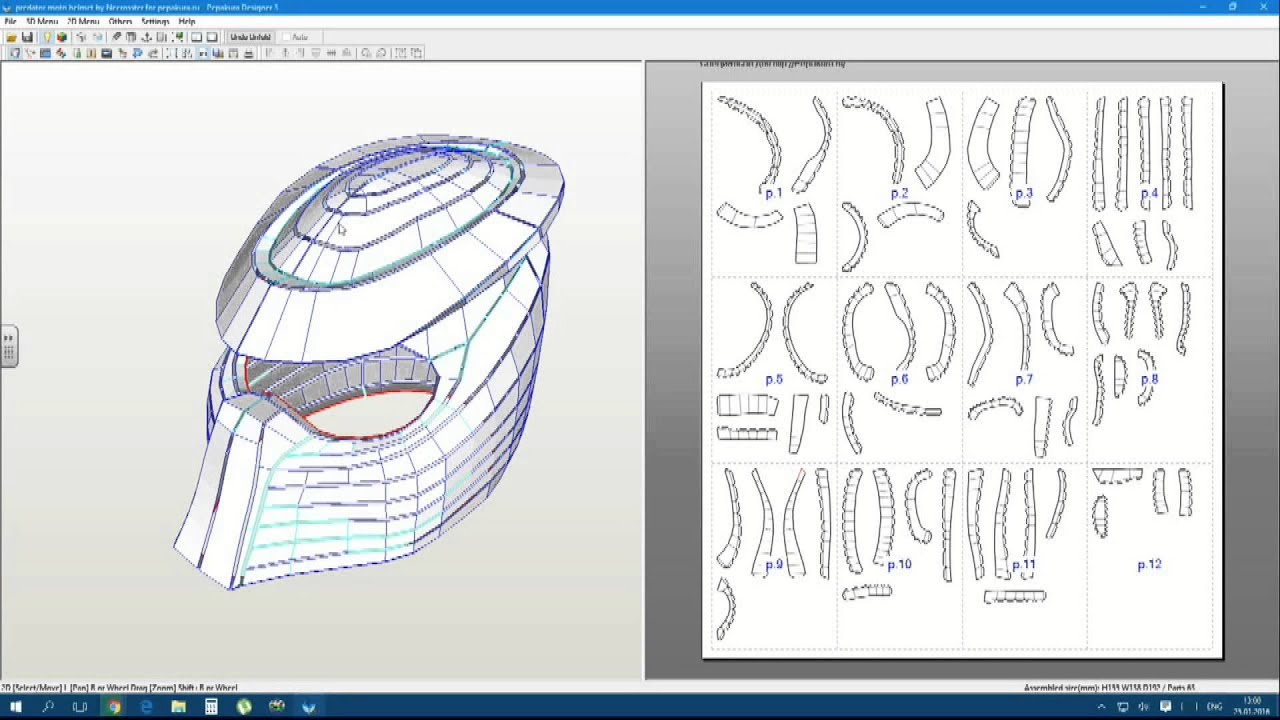
Task: Open the 2D Menu
Action: pos(83,21)
